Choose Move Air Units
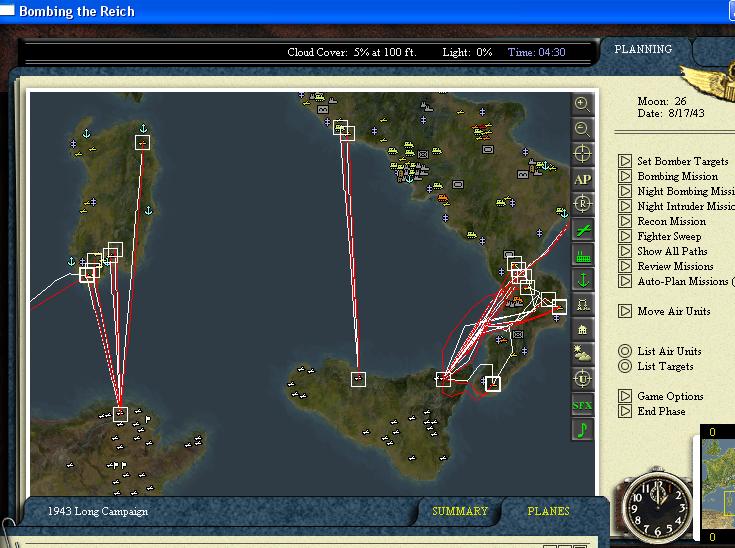The image size is (735, 548). (x=674, y=311)
